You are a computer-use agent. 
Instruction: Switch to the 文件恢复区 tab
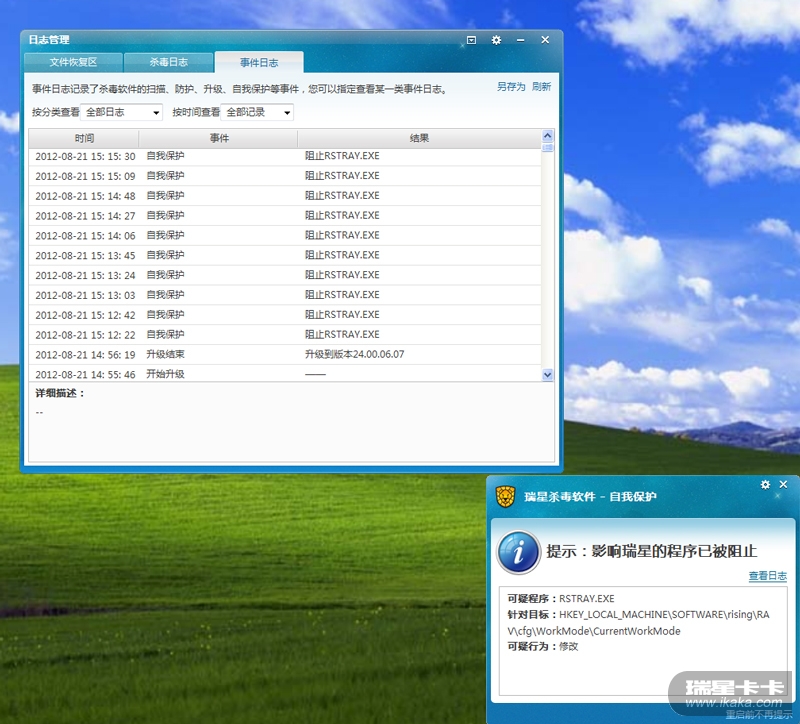coord(73,62)
